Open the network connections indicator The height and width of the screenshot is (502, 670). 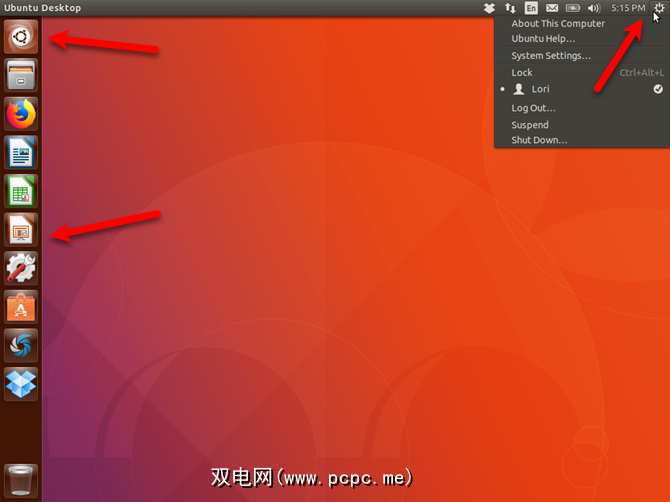coord(510,8)
